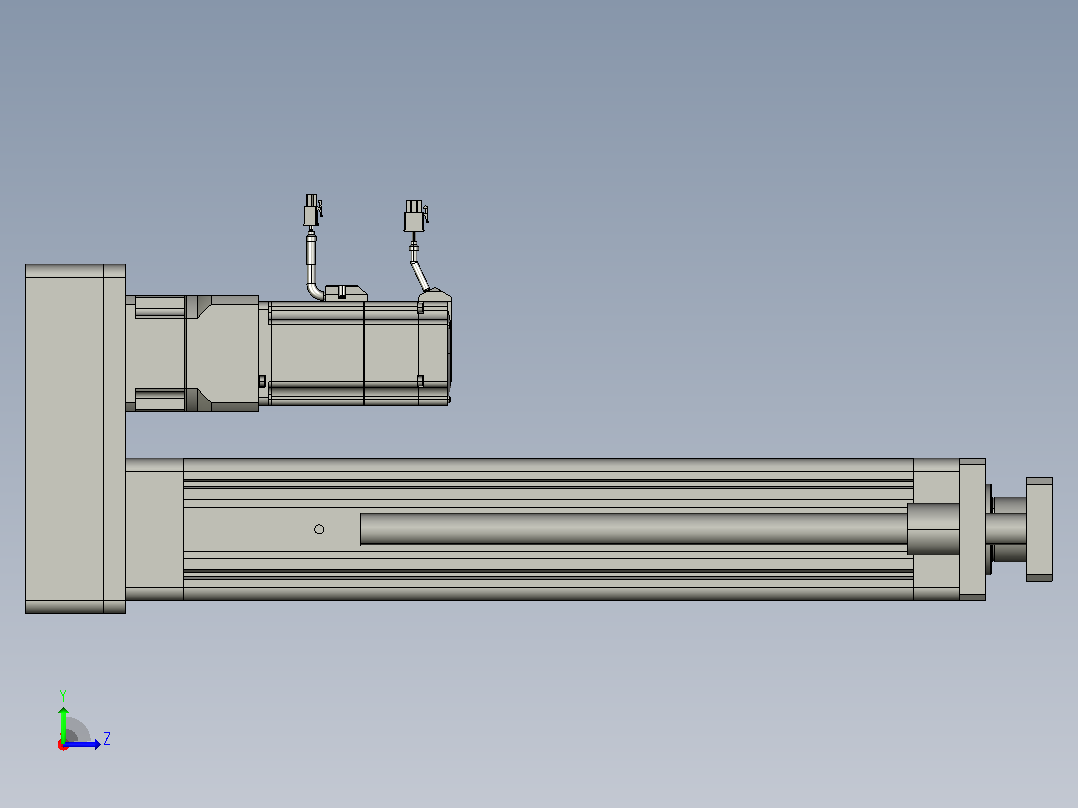Pick the left cable connector plug on motor

[312, 210]
